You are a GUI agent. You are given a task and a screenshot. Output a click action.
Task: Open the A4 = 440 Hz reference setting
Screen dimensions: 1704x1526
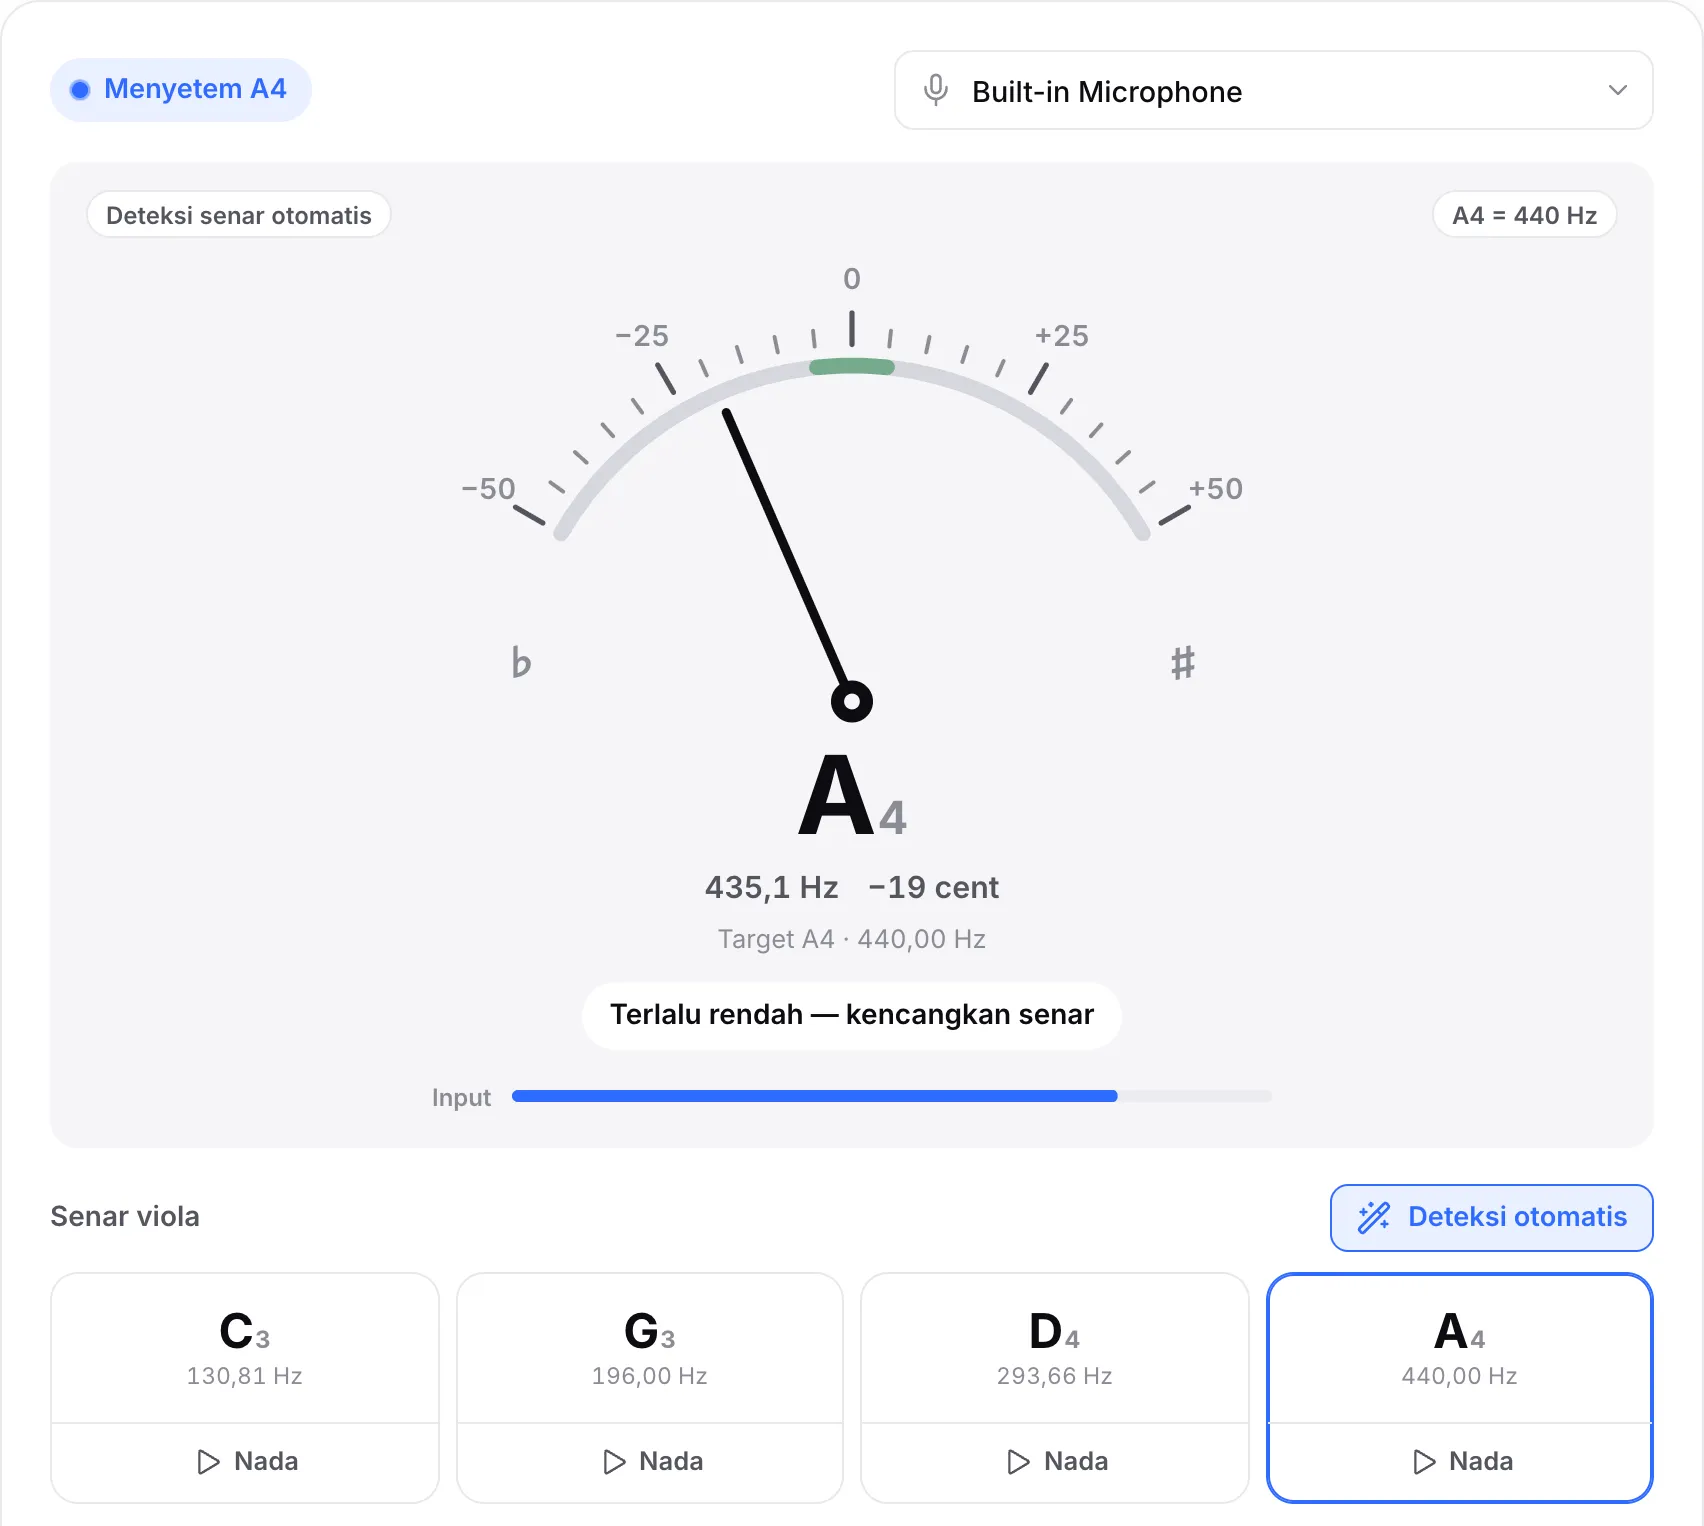click(1524, 215)
